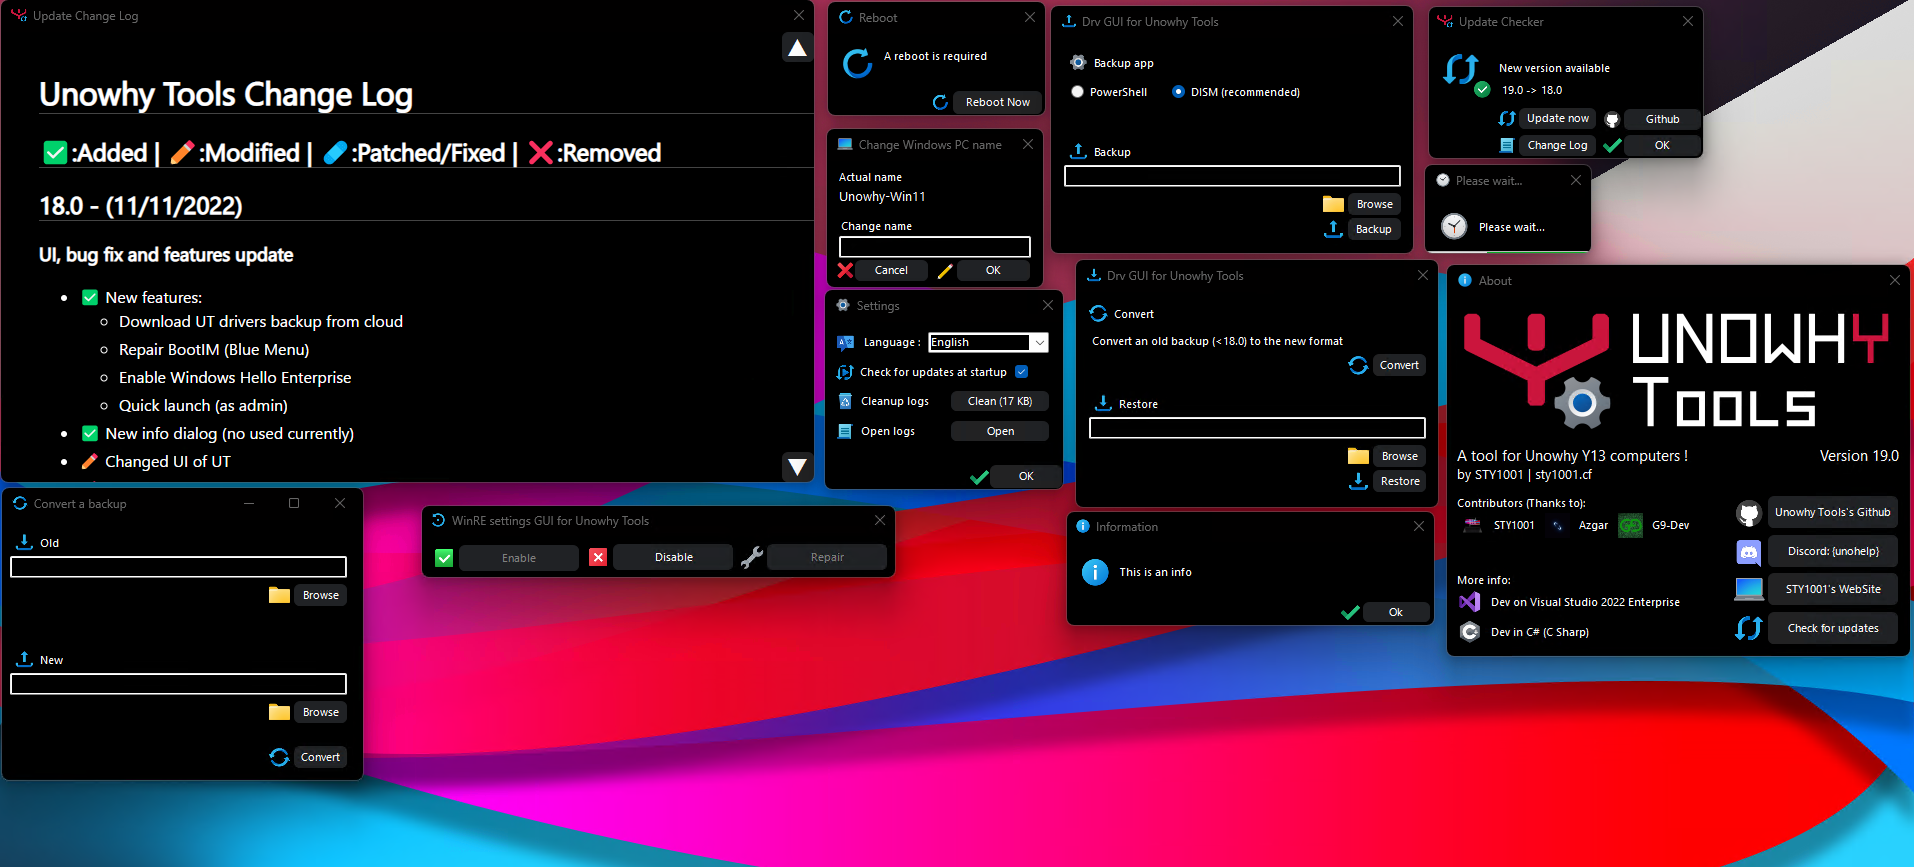
Task: Open STY1001's WebSite button
Action: (1832, 589)
